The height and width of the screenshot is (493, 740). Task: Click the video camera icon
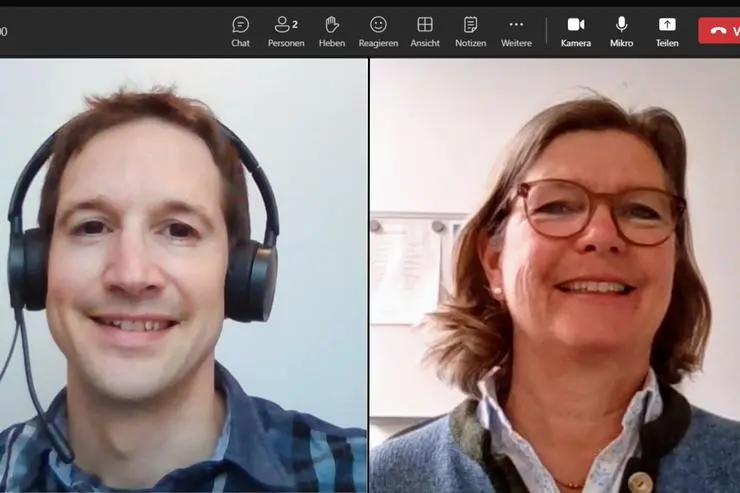coord(576,24)
